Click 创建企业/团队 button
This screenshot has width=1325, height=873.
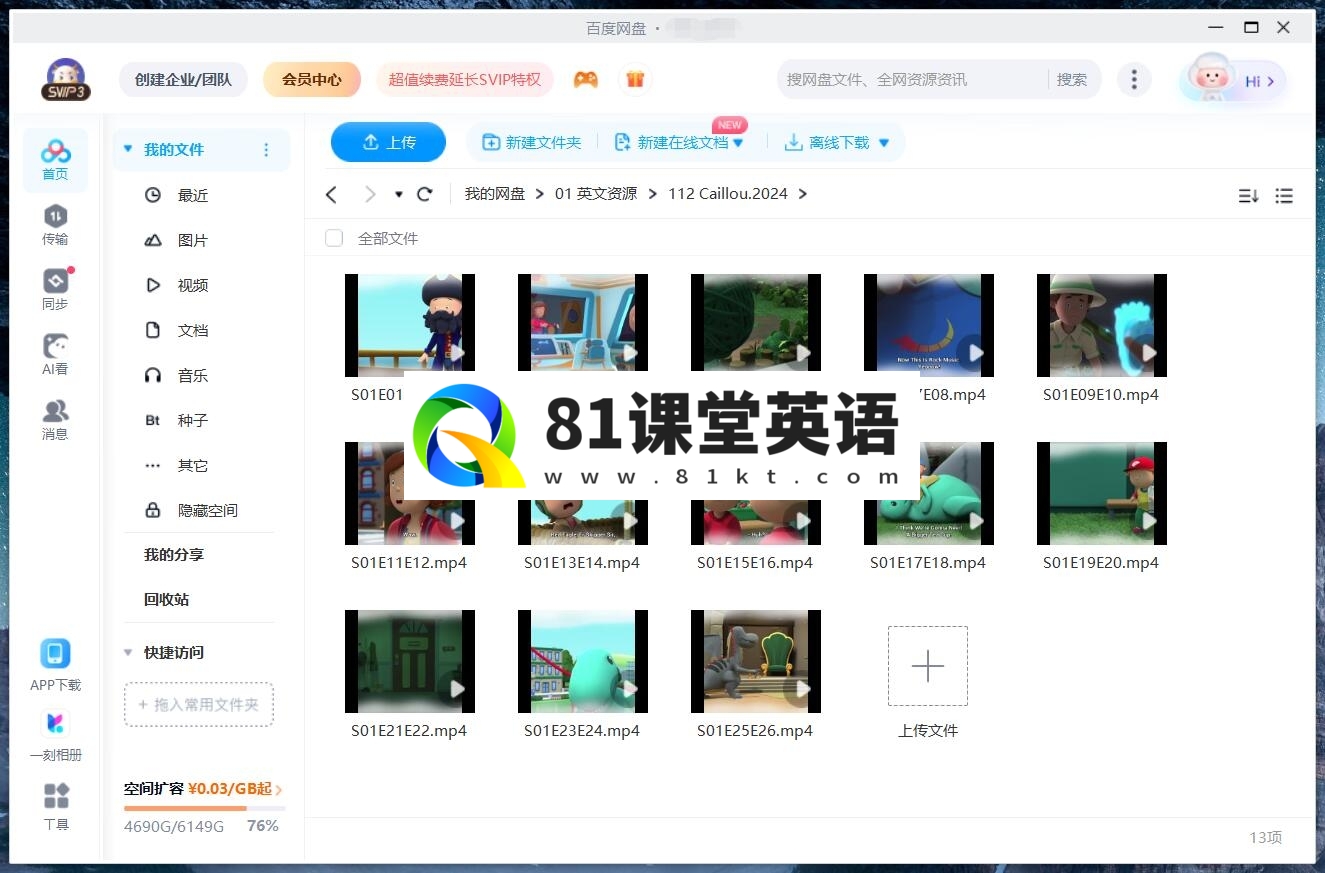click(183, 79)
